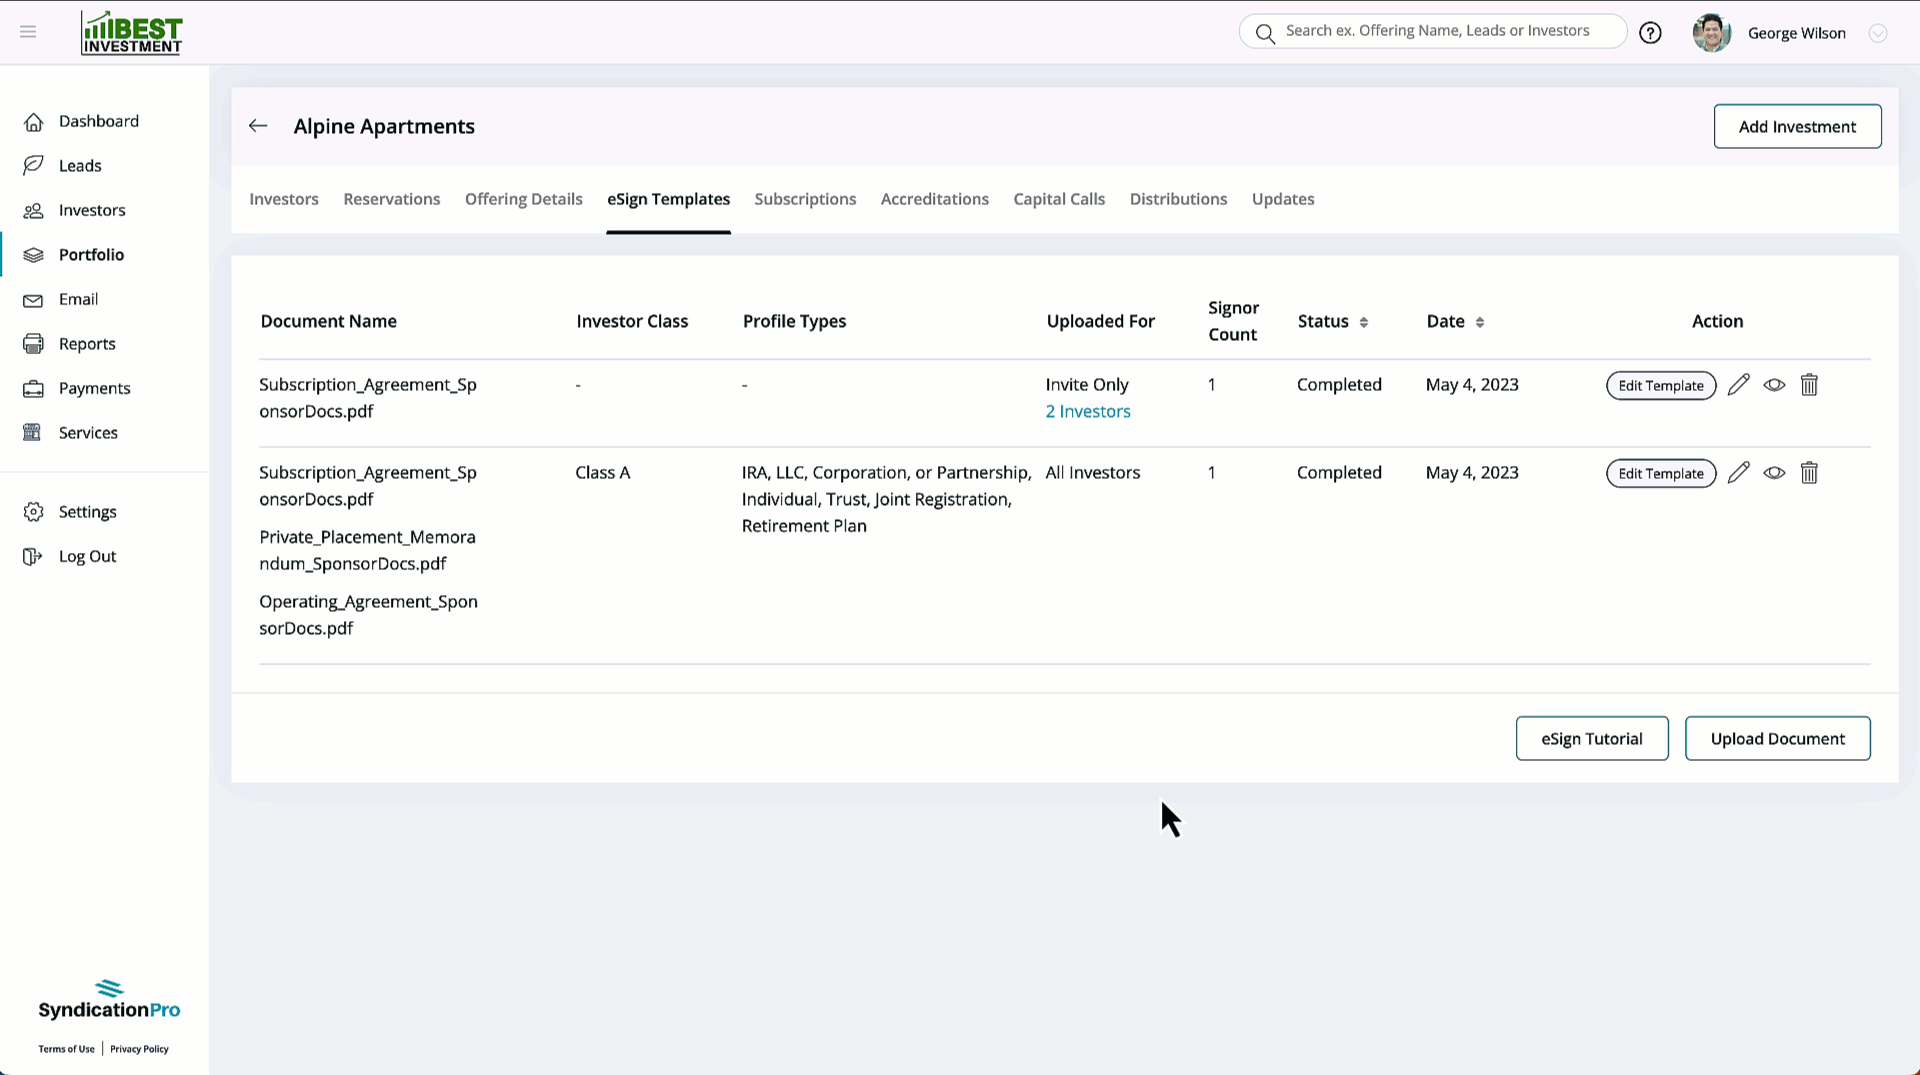Image resolution: width=1920 pixels, height=1075 pixels.
Task: Click the Reports printer icon
Action: pos(33,344)
